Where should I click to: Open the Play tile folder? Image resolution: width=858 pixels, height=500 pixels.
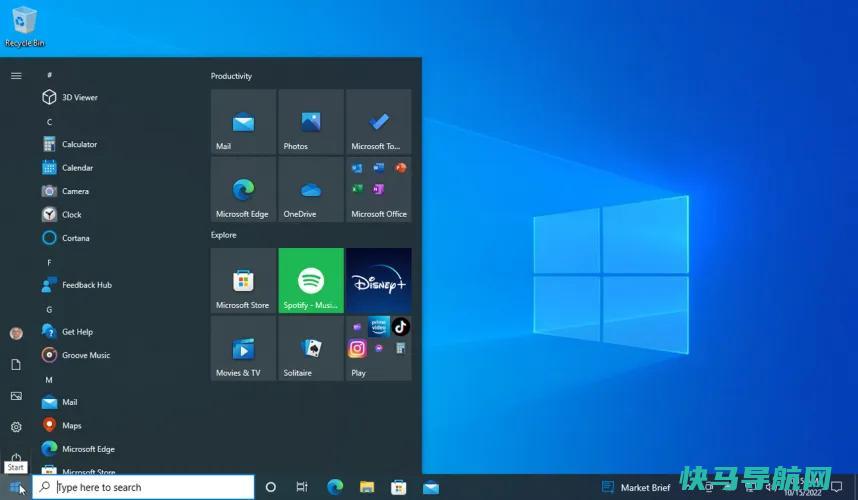(379, 348)
